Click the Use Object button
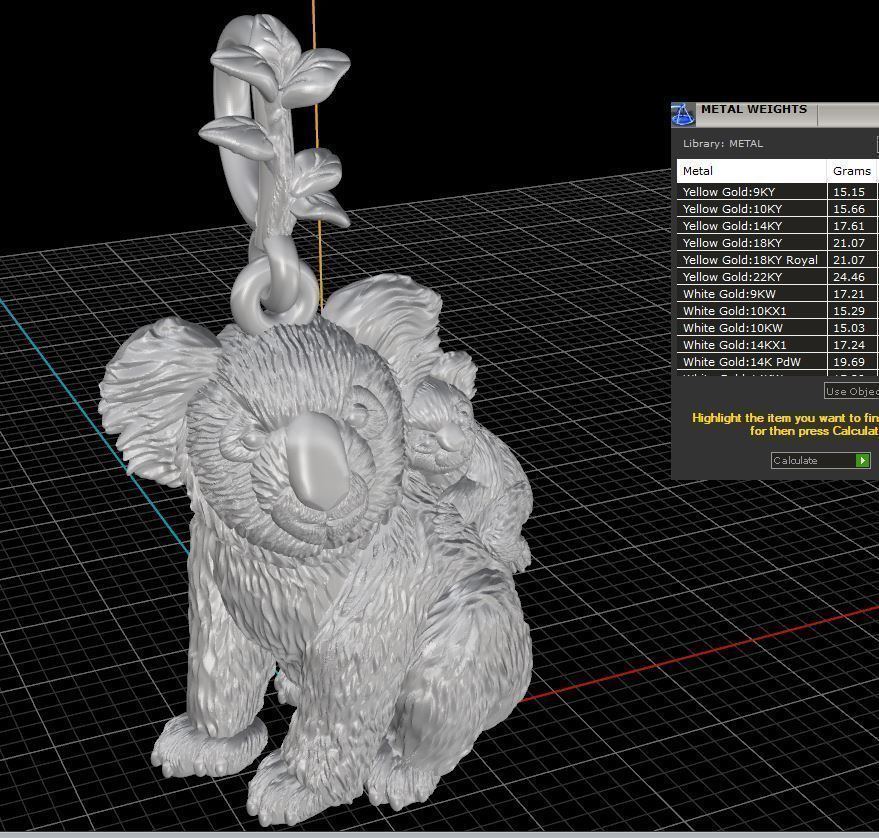This screenshot has height=838, width=879. 852,391
